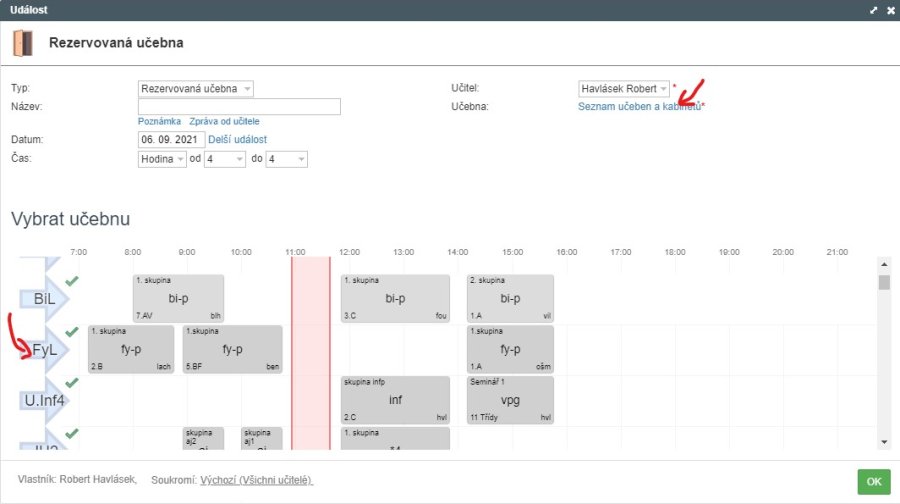This screenshot has height=504, width=900.
Task: Click the timetable vertical scrollbar down arrow
Action: click(x=883, y=441)
